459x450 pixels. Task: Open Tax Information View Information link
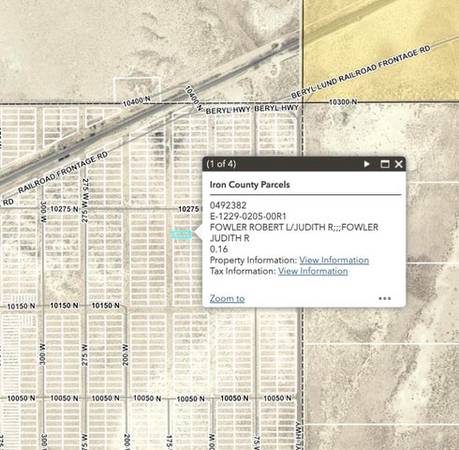pos(313,271)
